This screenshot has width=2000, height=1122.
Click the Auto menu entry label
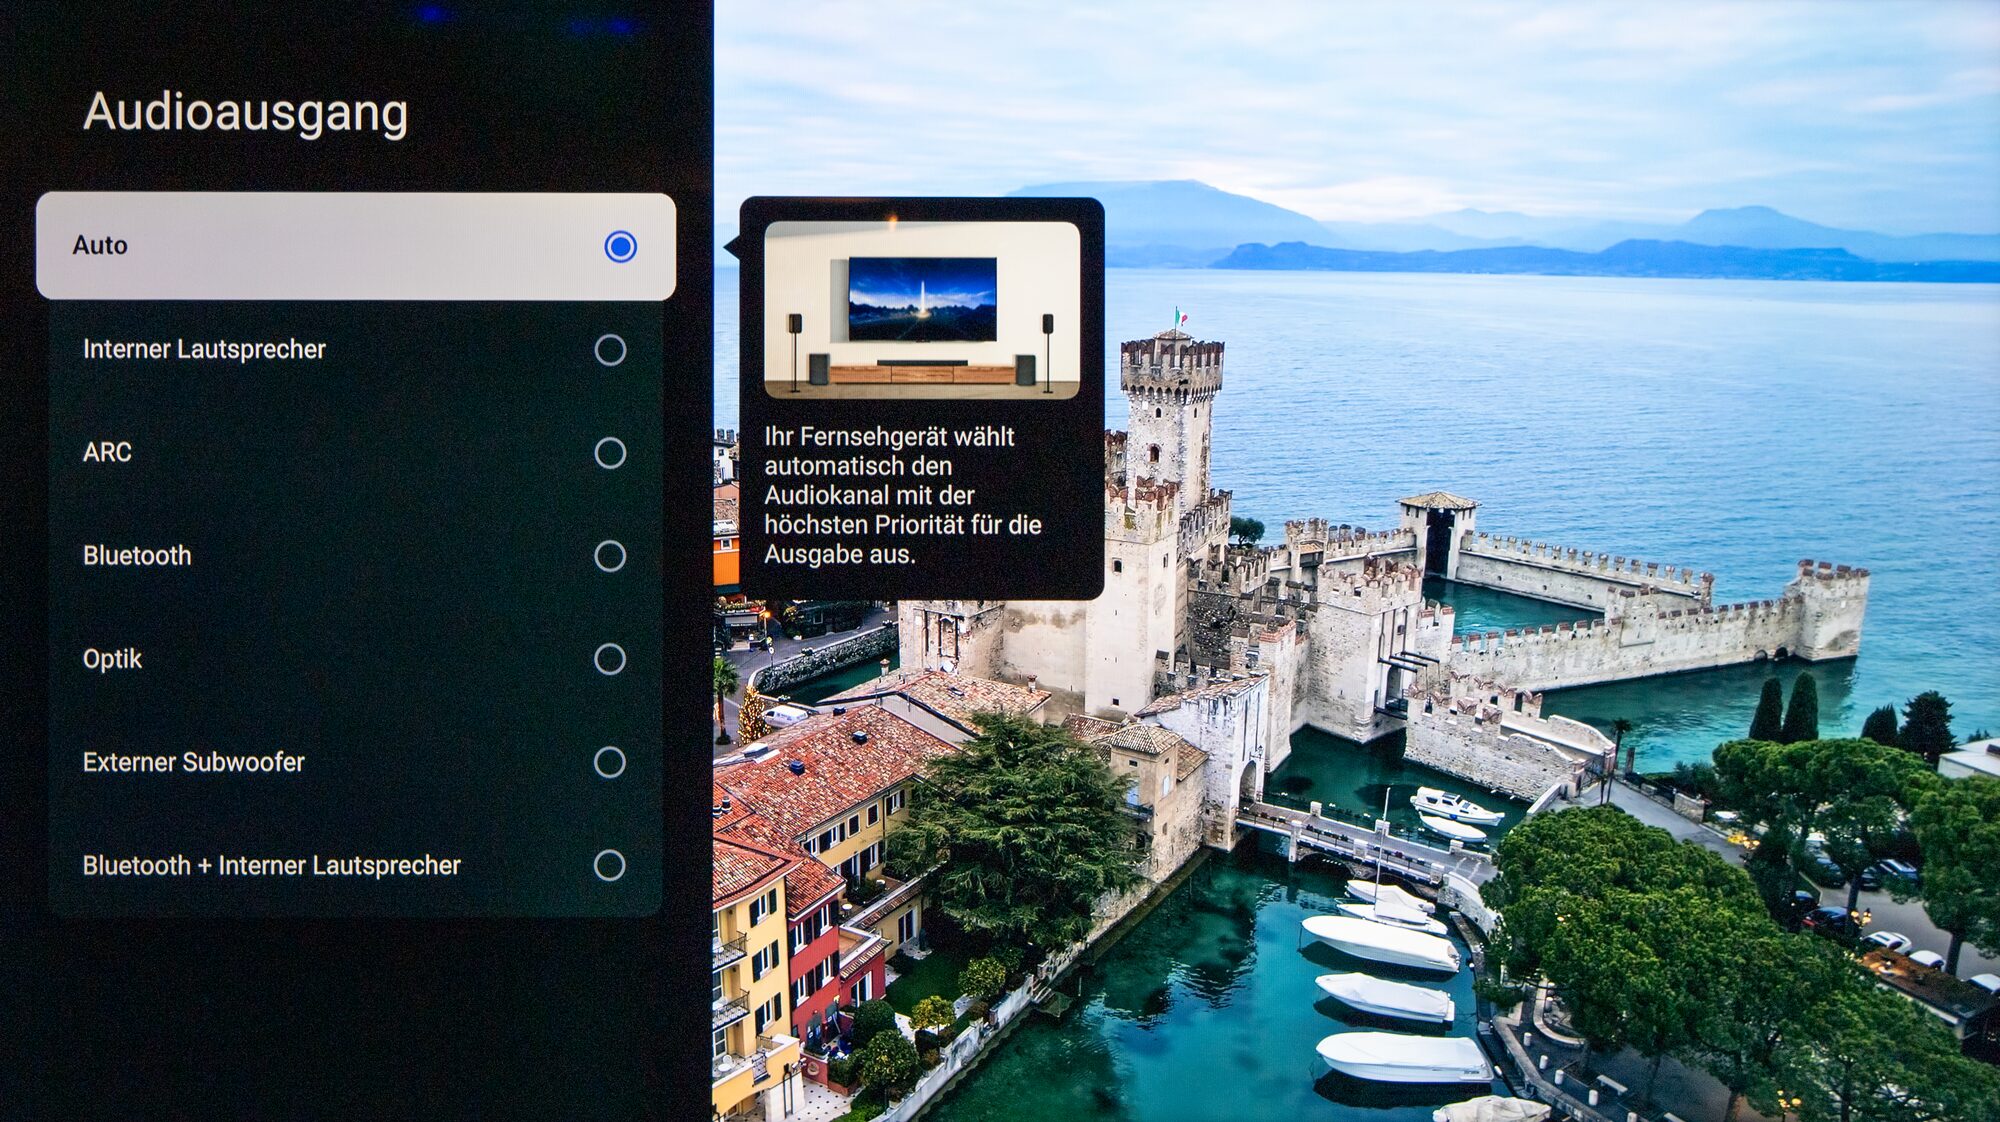tap(100, 245)
